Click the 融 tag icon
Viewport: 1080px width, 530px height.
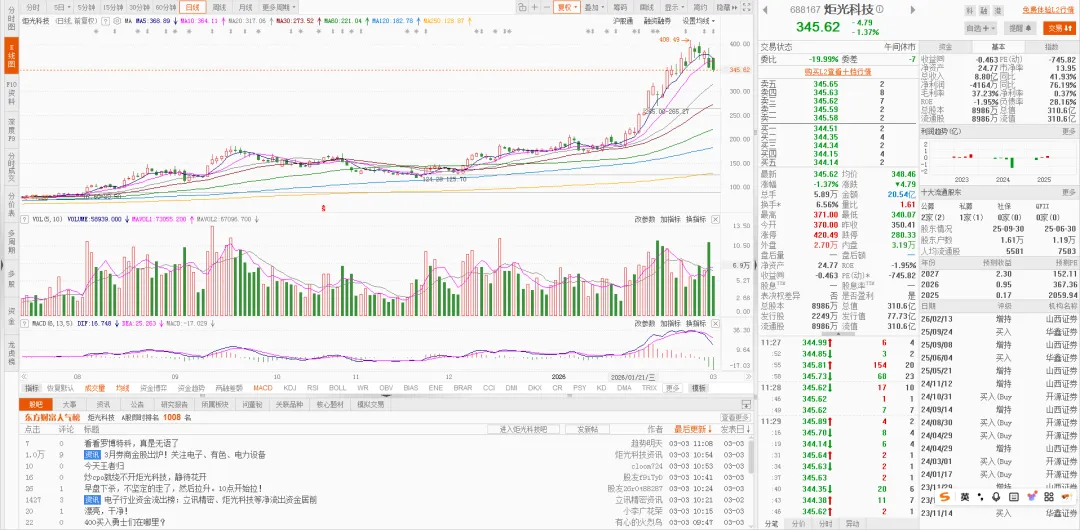[x=984, y=10]
